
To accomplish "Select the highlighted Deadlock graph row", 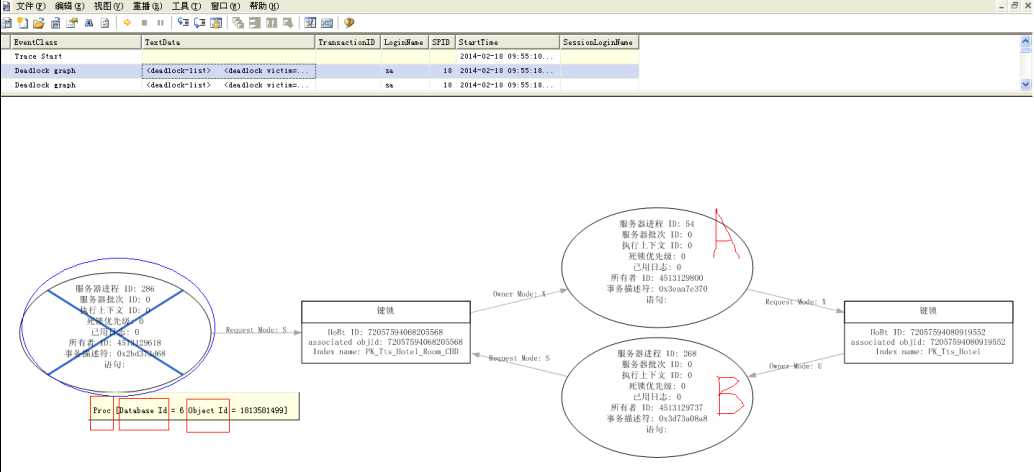I will click(320, 71).
